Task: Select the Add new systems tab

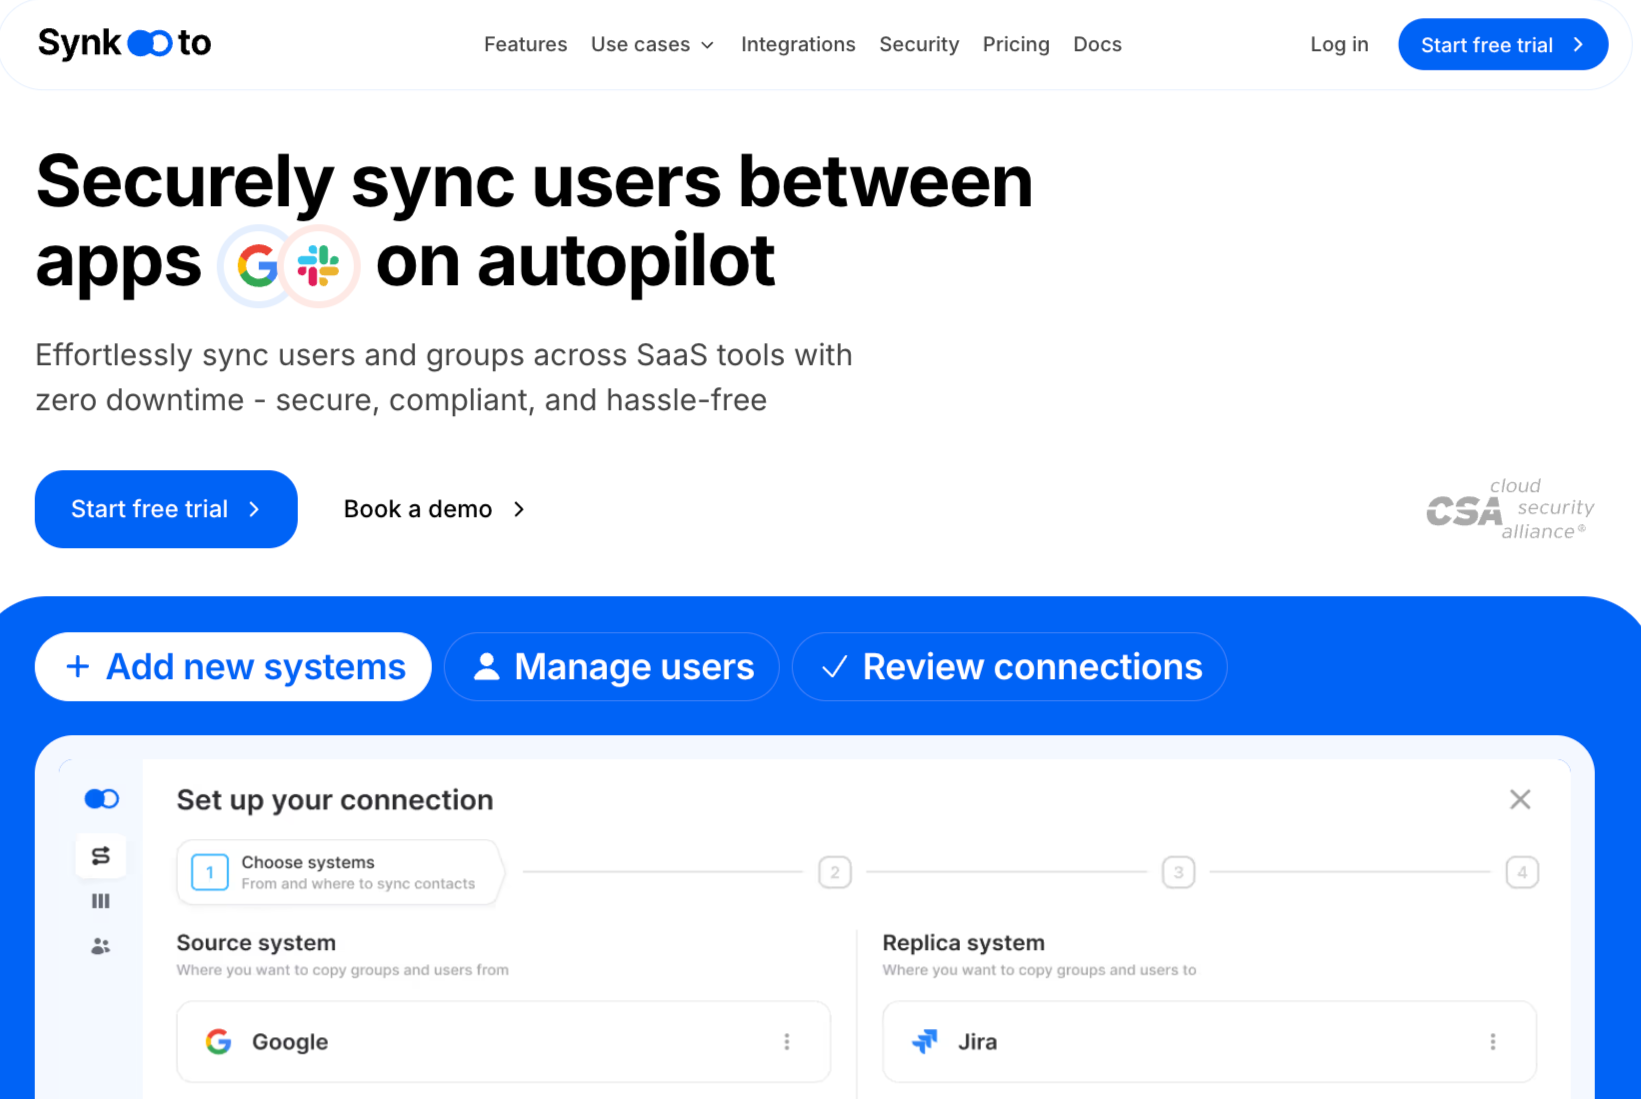Action: pos(233,667)
